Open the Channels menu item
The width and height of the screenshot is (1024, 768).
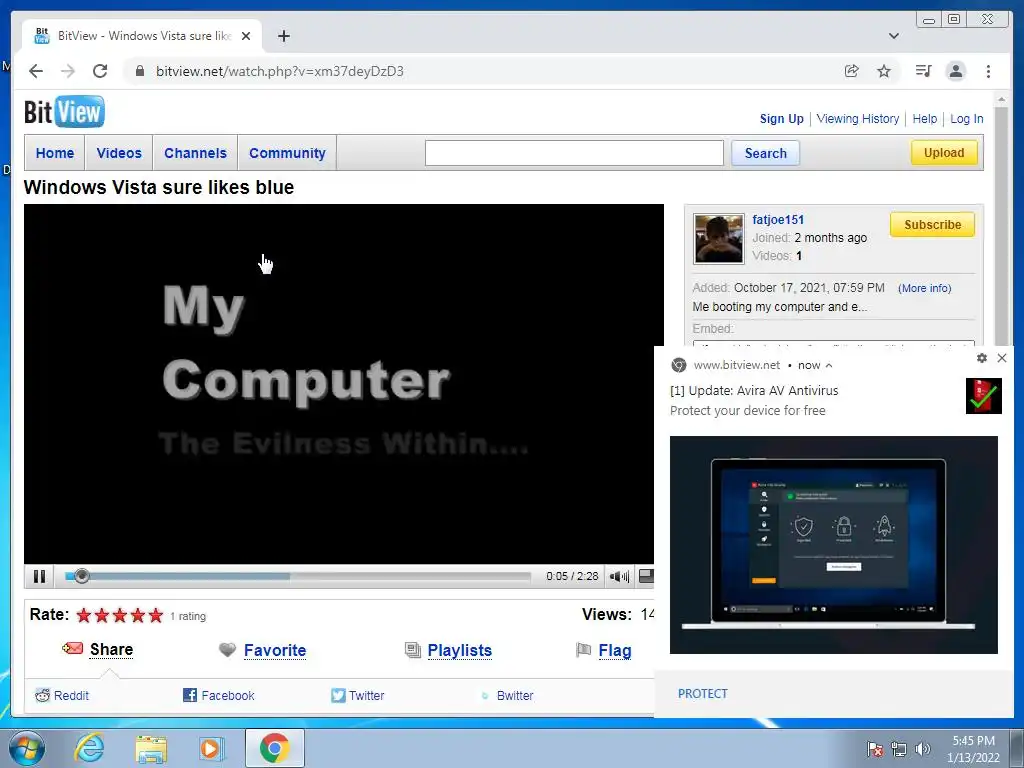click(x=195, y=153)
